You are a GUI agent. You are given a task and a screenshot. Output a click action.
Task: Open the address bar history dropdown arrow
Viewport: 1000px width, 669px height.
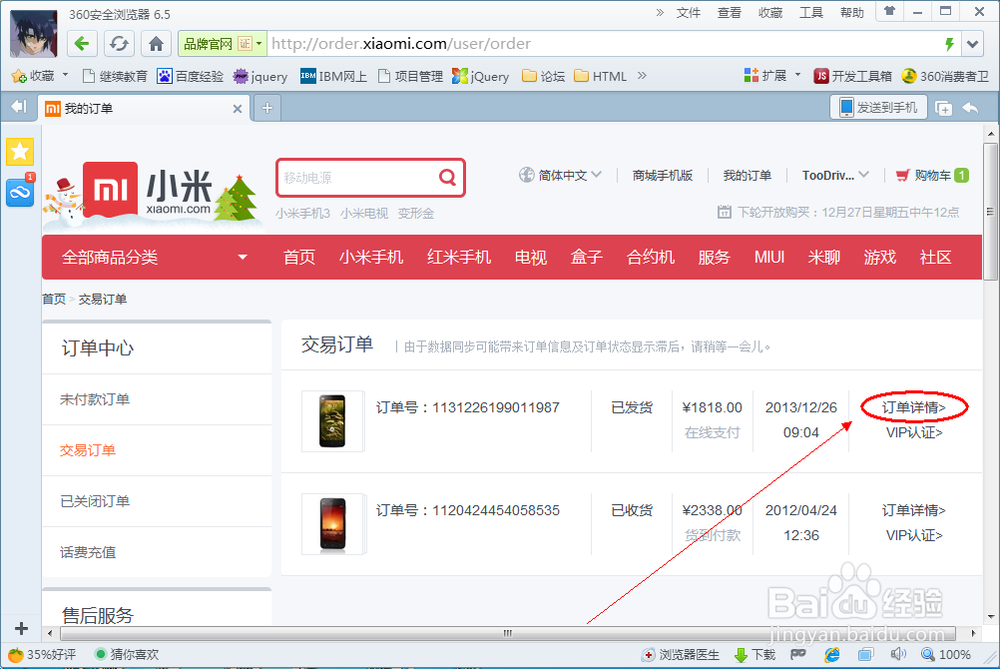(973, 44)
